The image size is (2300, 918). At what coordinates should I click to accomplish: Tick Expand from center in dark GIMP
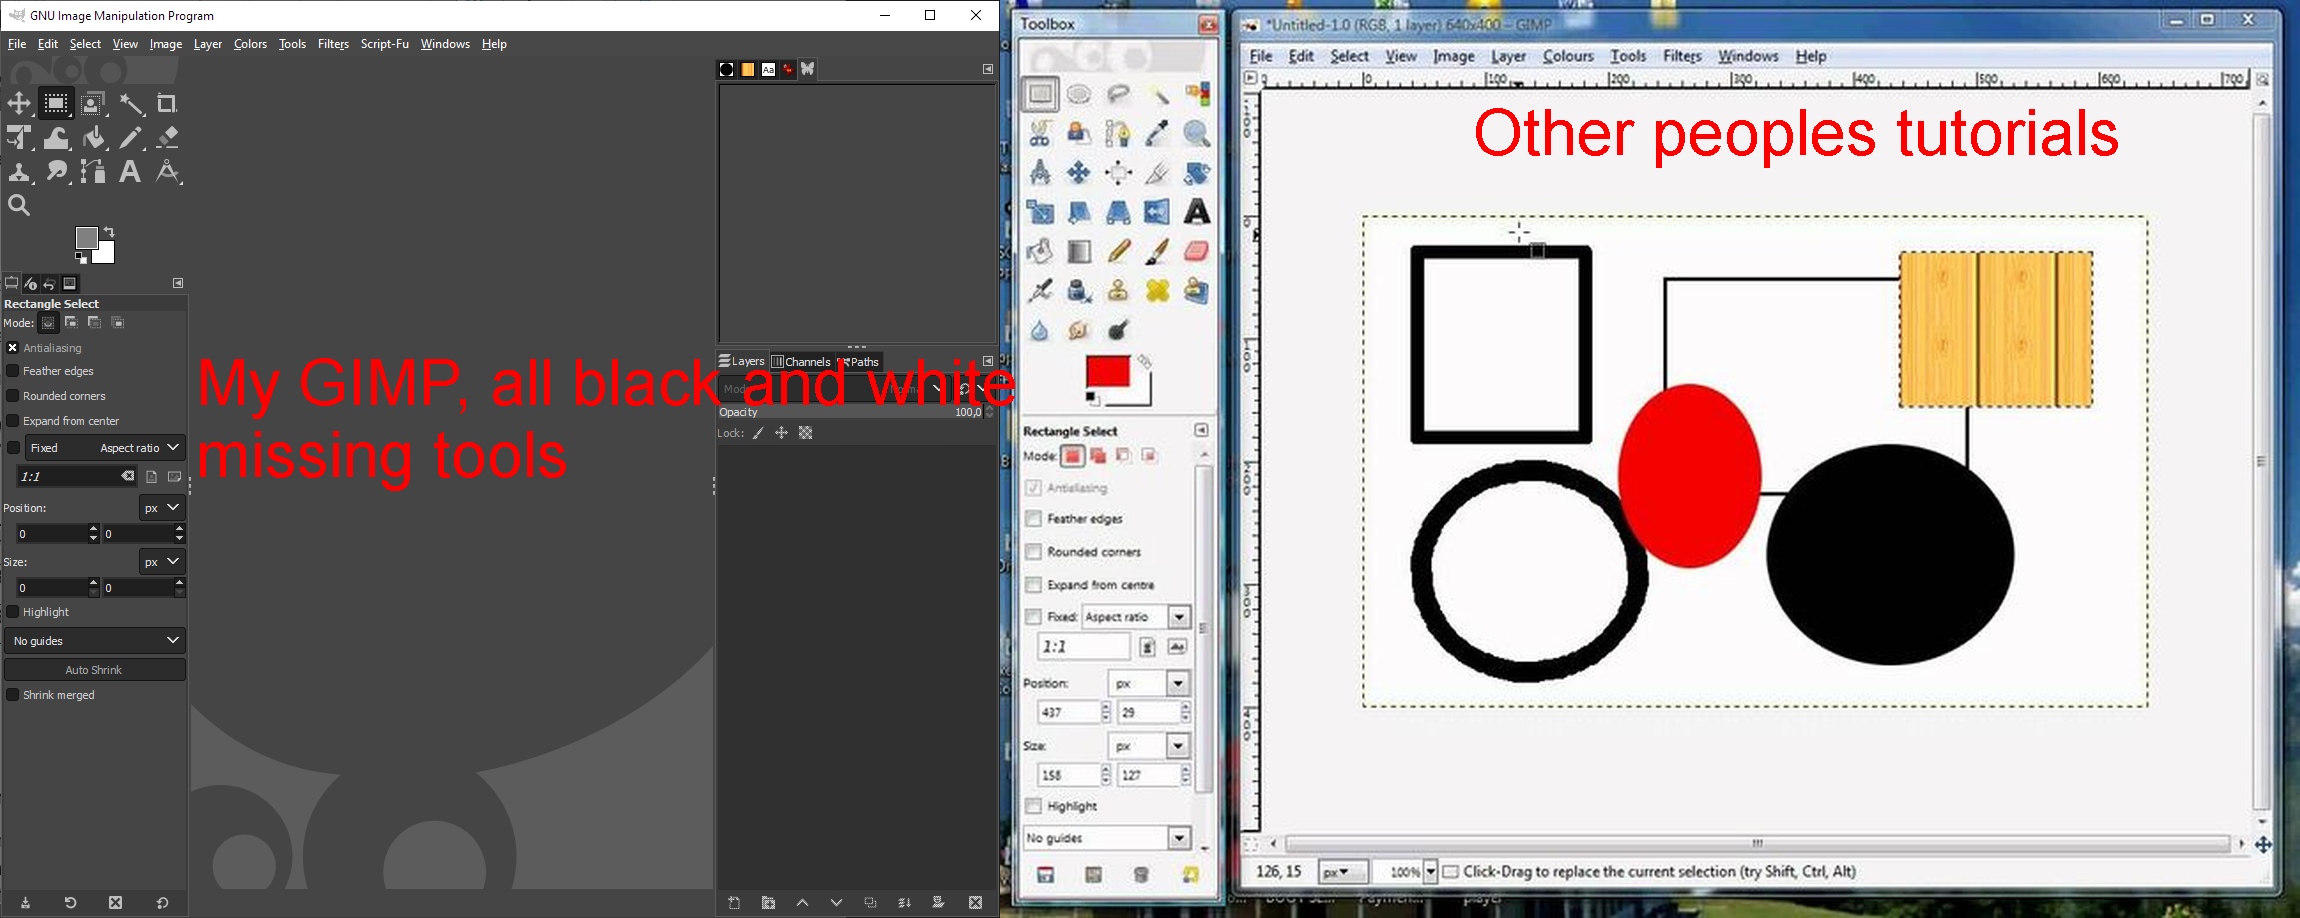click(x=12, y=421)
